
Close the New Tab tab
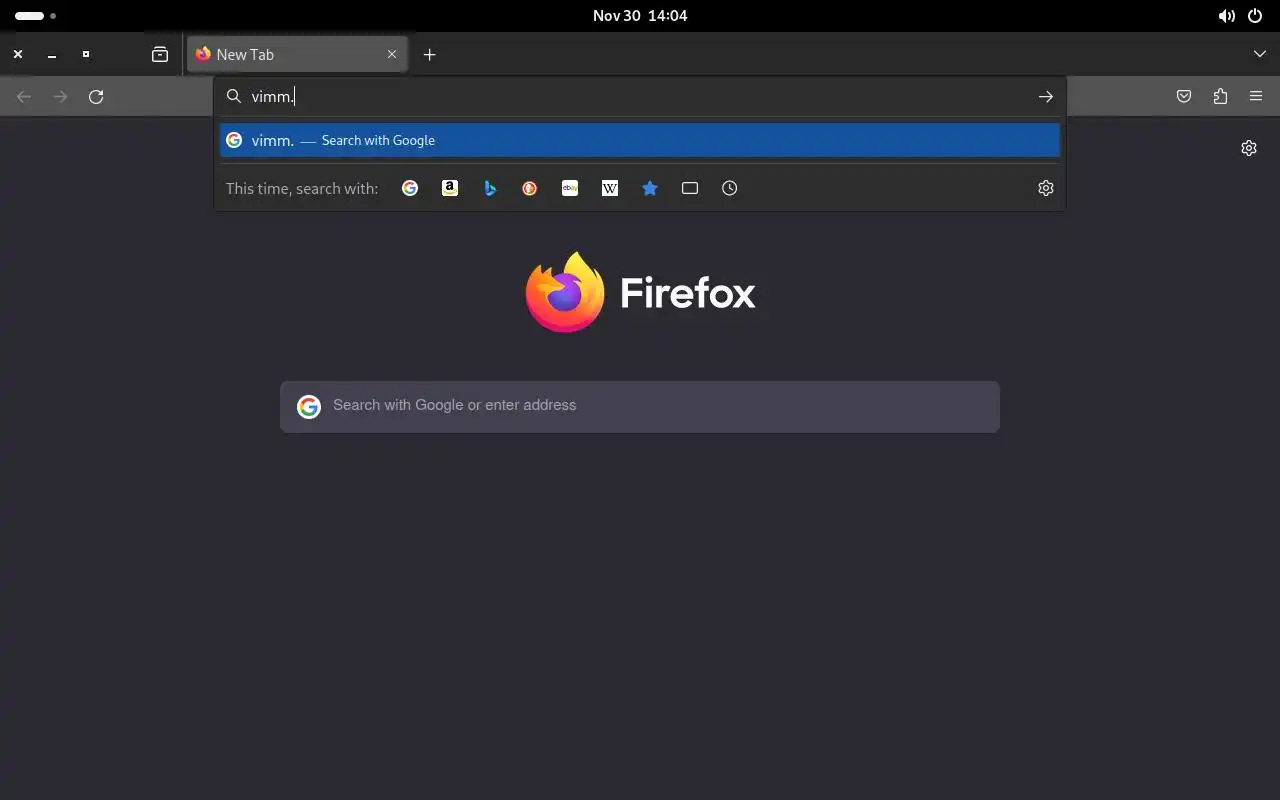(392, 55)
